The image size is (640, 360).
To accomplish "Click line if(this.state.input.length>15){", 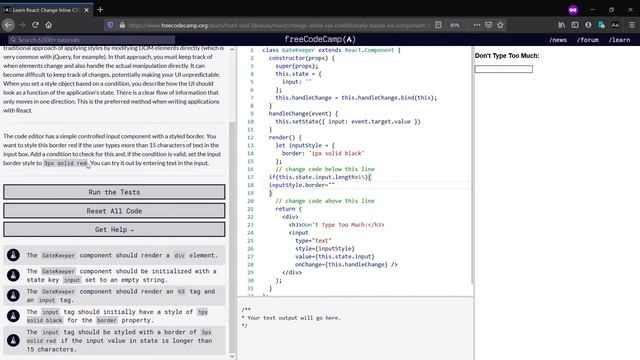I will [320, 177].
